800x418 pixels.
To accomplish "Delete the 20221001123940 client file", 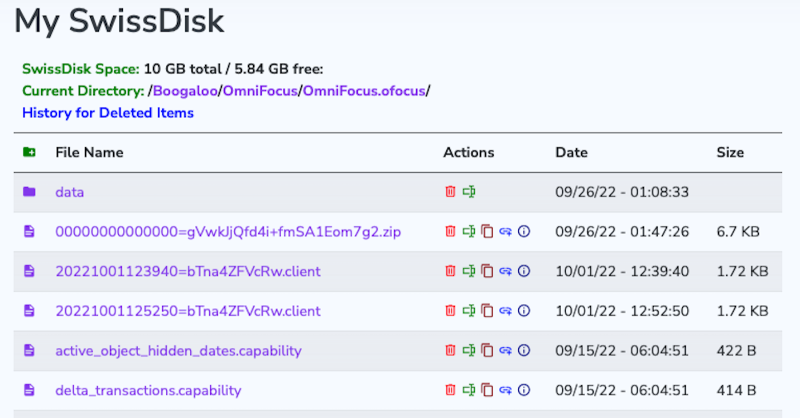I will click(450, 271).
